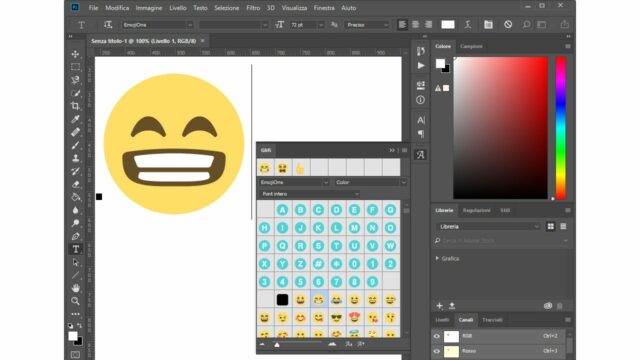640x360 pixels.
Task: Click the larger glyph size mountain icon
Action: click(332, 344)
